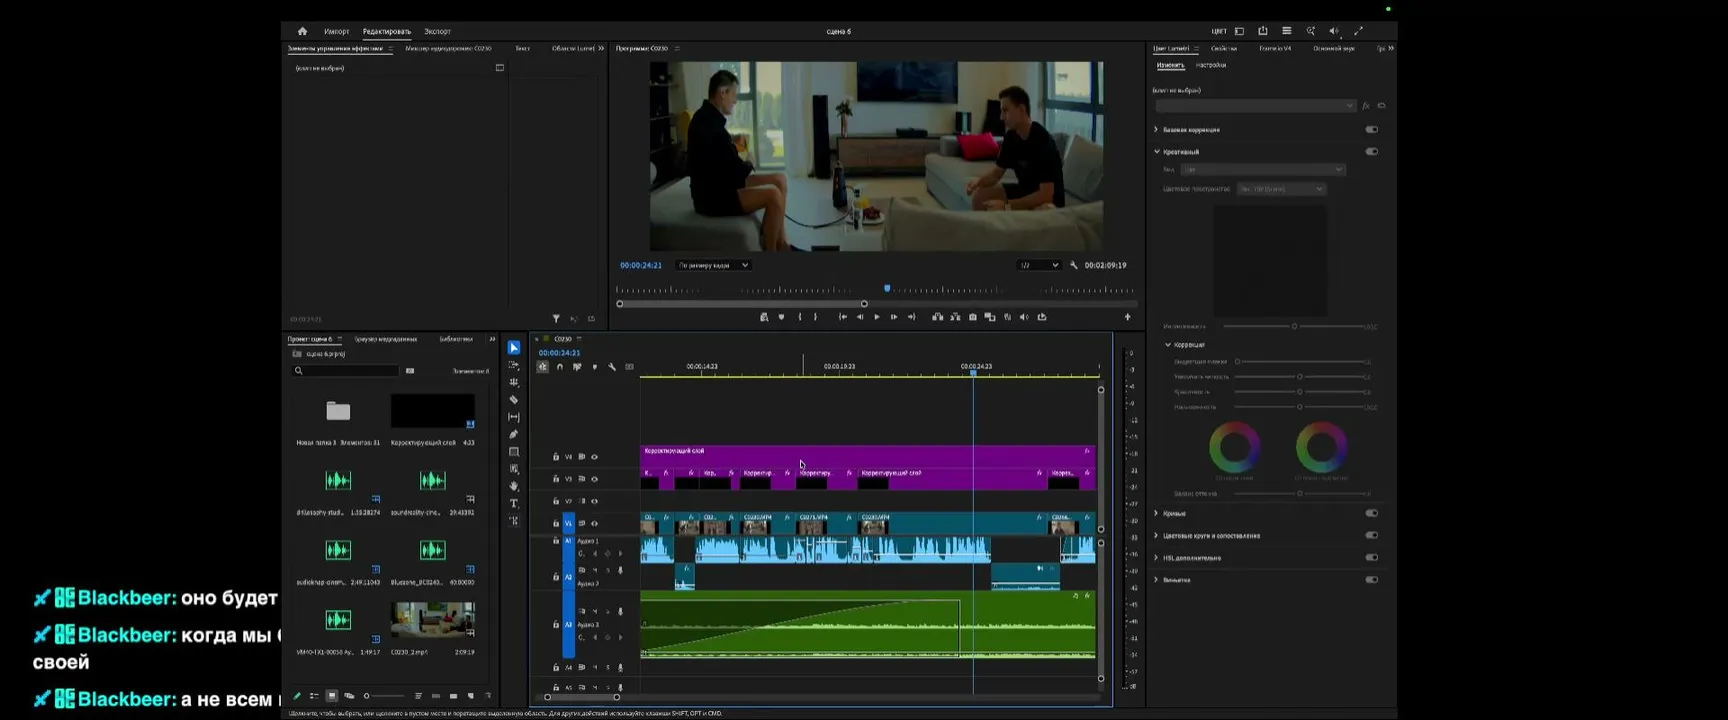Image resolution: width=1728 pixels, height=720 pixels.
Task: Toggle the Vignette section switch
Action: (x=1371, y=580)
